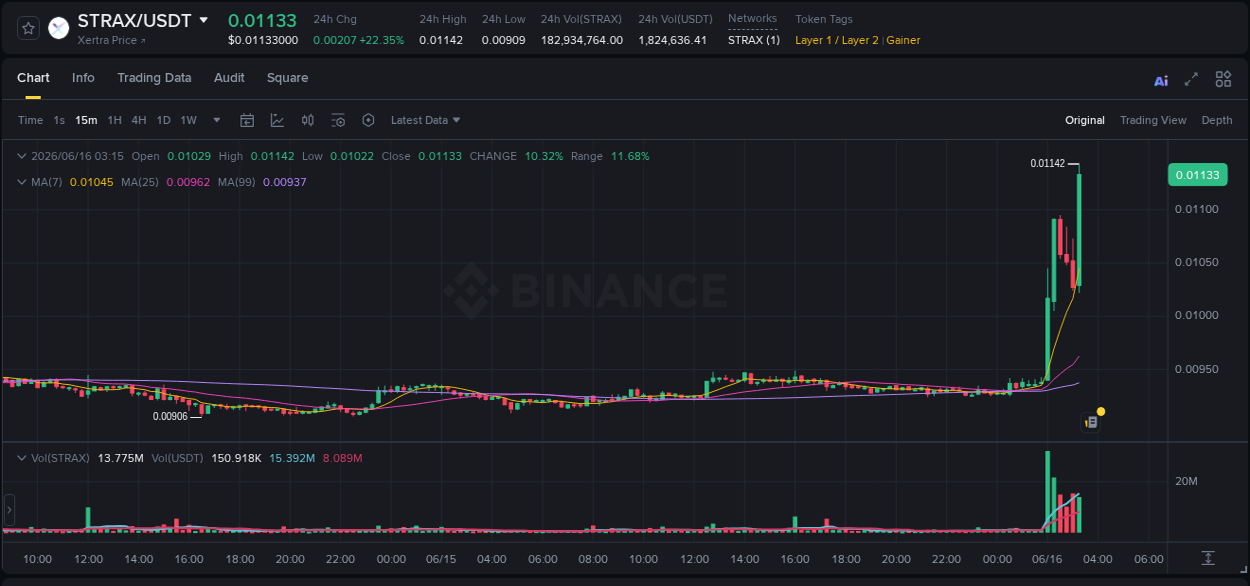Screen dimensions: 1250x586
Task: Open the Latest Data dropdown
Action: pyautogui.click(x=425, y=120)
